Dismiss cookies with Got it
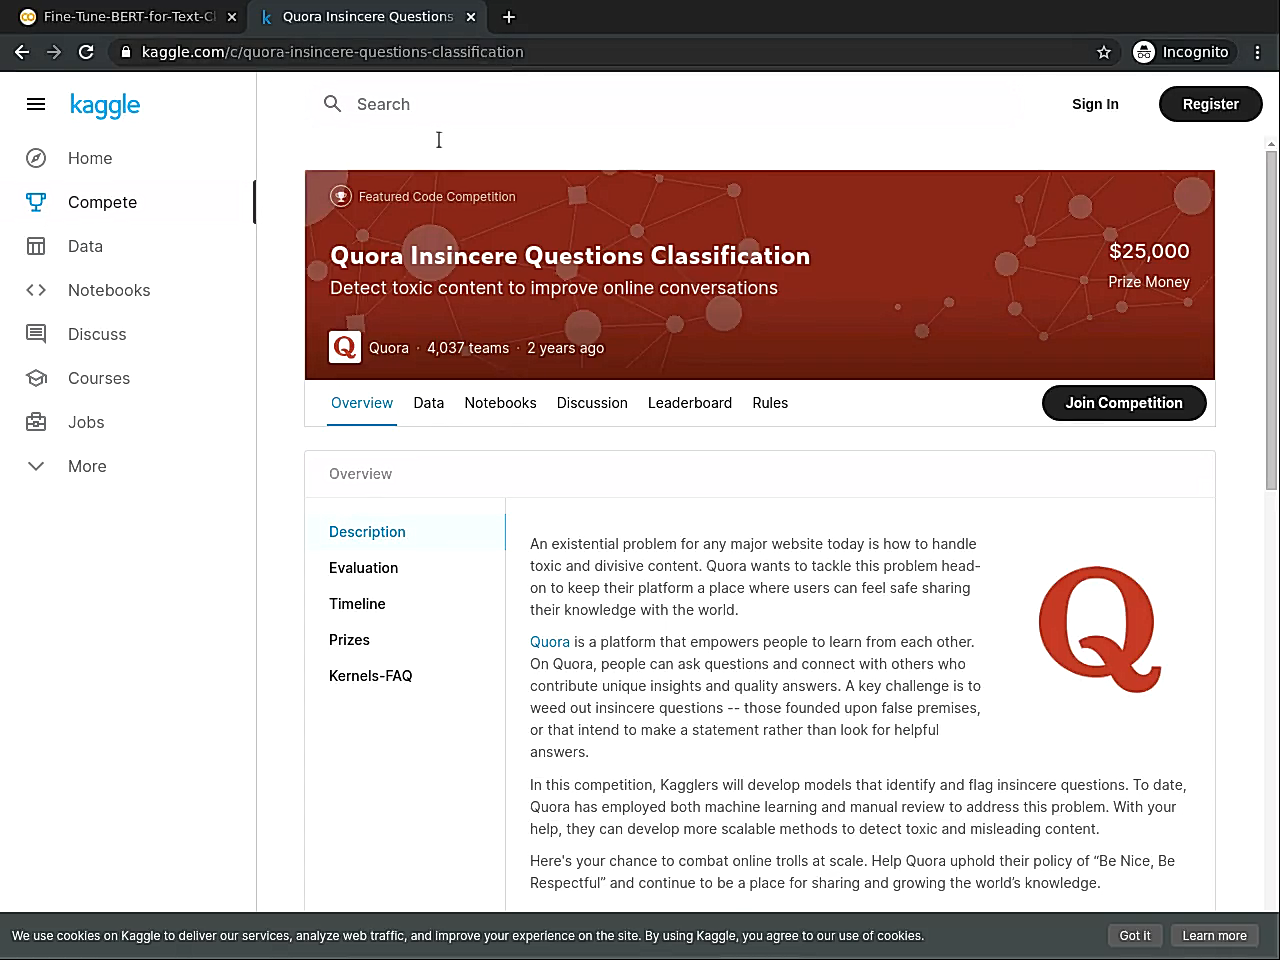 point(1135,936)
